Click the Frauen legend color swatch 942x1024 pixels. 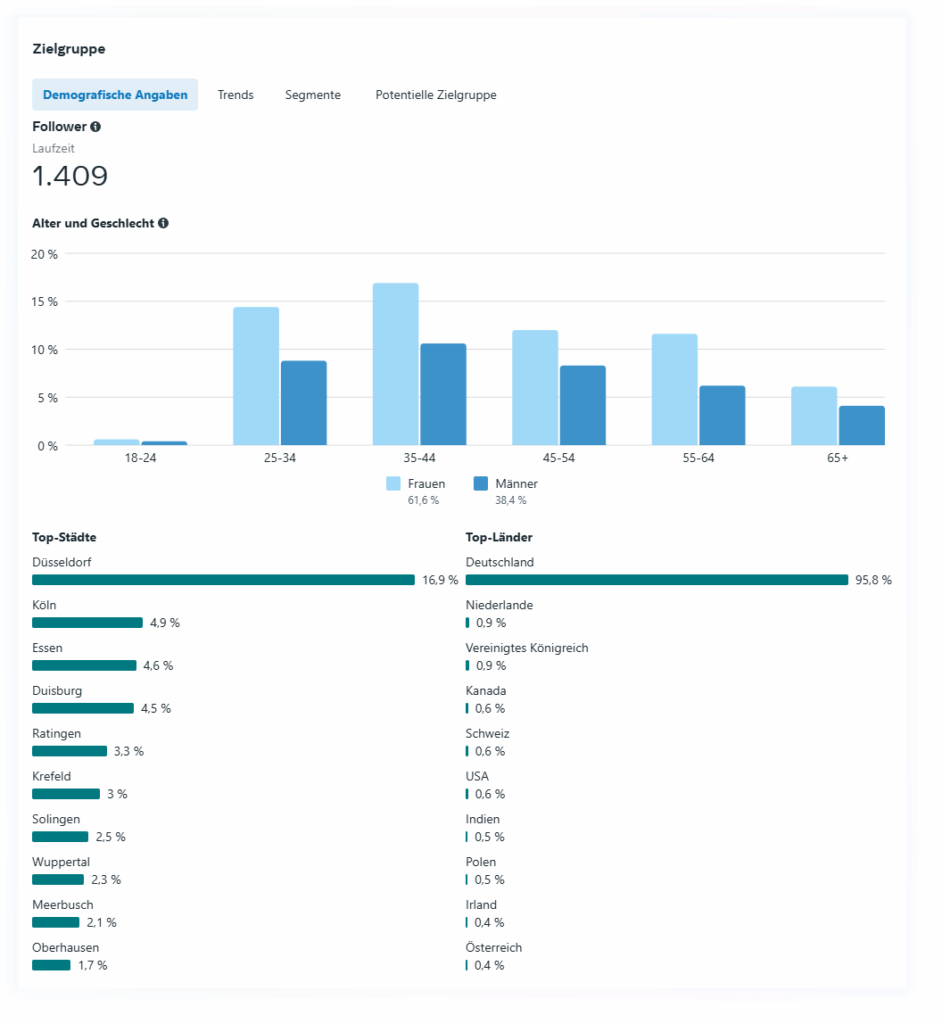pos(393,484)
